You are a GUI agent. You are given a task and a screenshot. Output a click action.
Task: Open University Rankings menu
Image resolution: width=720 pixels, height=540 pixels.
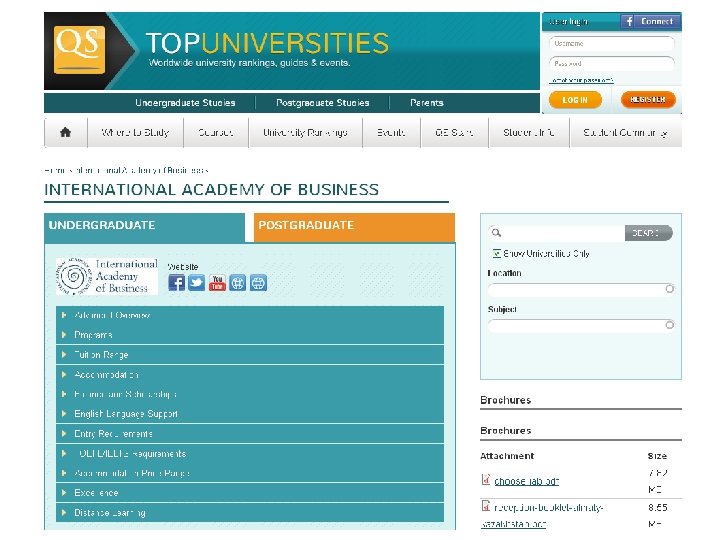tap(305, 133)
